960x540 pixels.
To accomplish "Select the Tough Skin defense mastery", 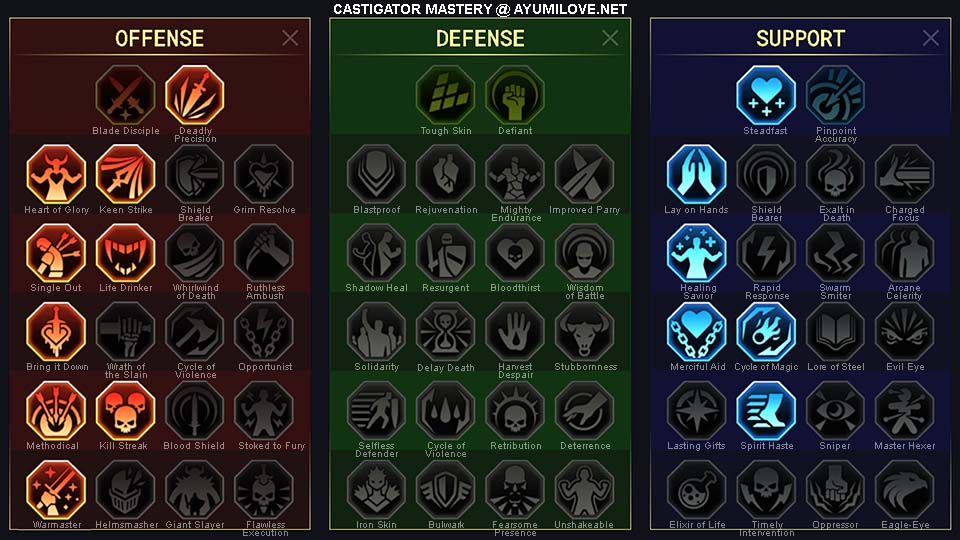I will pos(445,95).
